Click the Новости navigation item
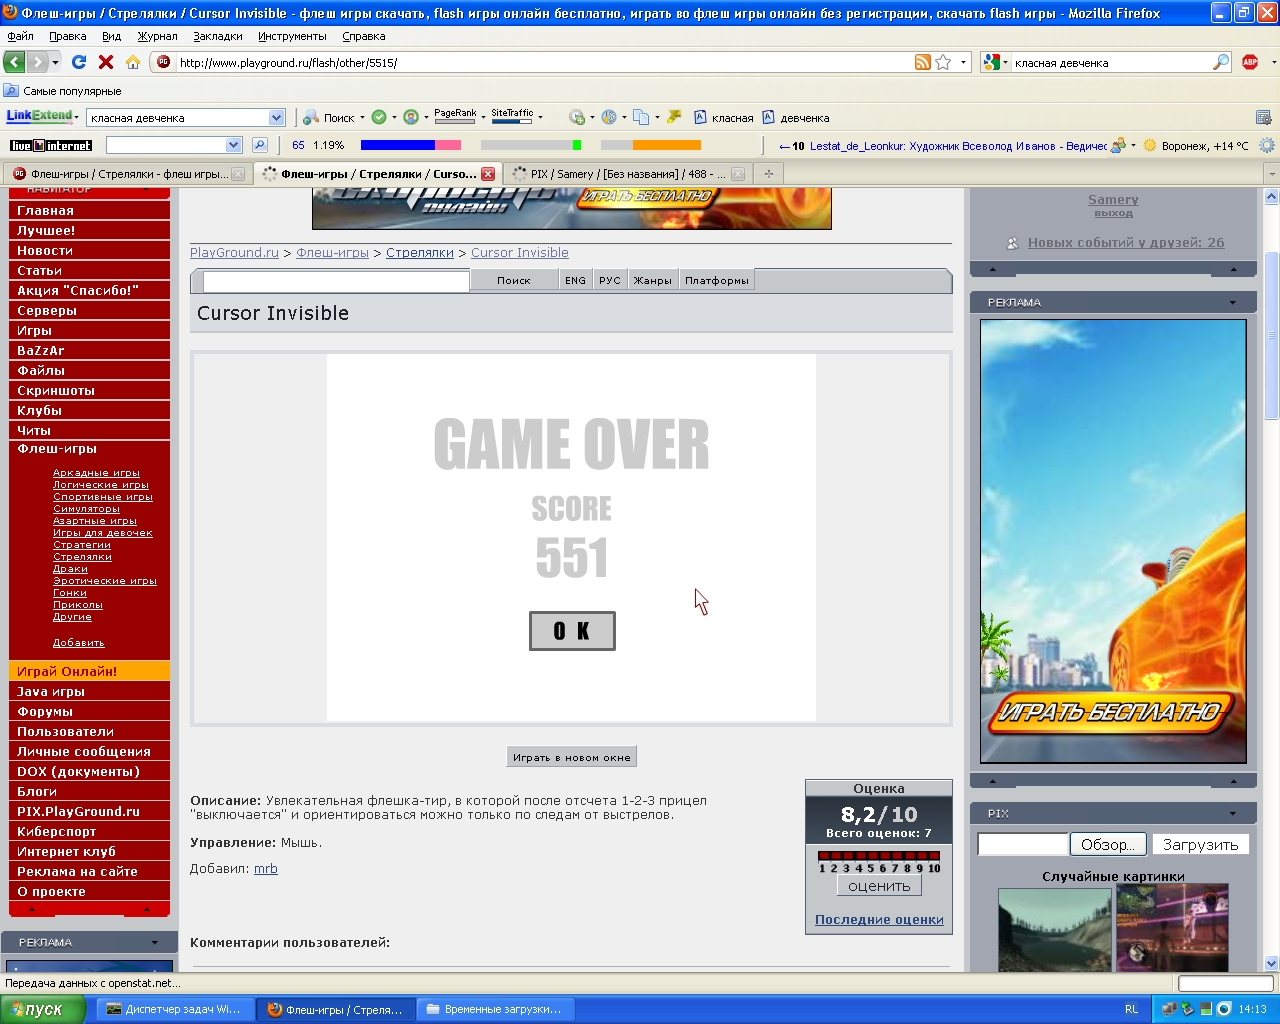The width and height of the screenshot is (1280, 1024). pos(90,251)
